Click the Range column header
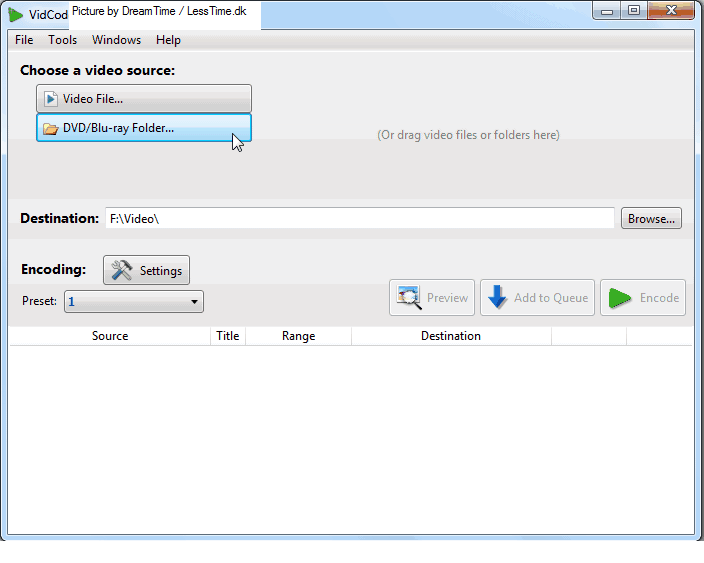This screenshot has width=704, height=563. [x=298, y=336]
